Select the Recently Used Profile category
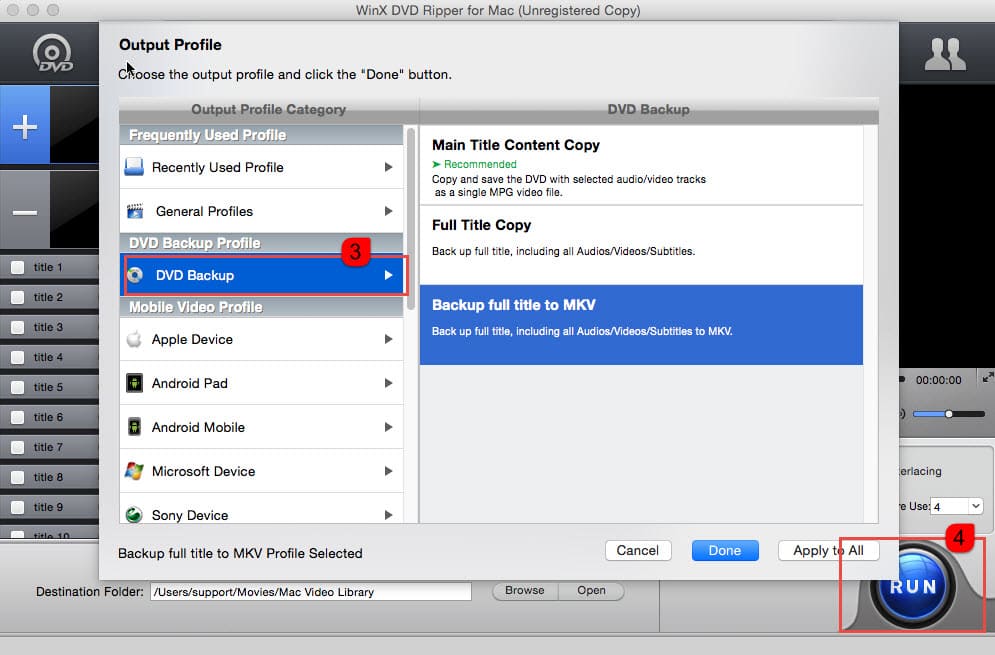This screenshot has width=995, height=655. [261, 167]
